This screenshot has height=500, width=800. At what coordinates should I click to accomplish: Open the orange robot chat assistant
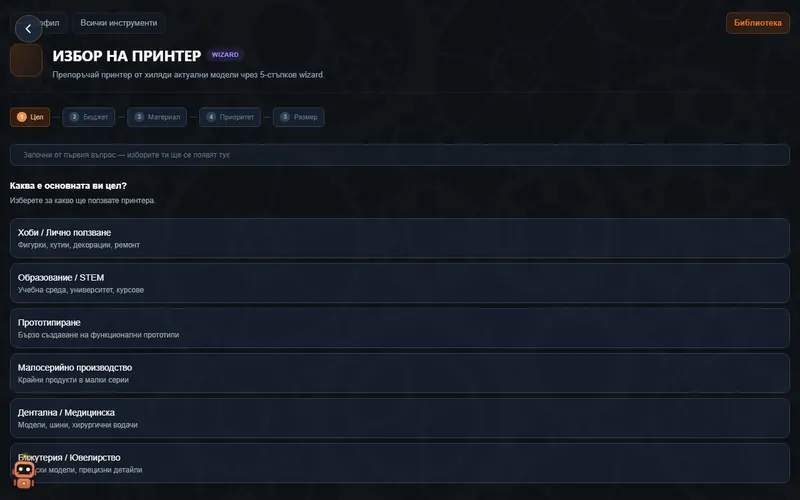(x=23, y=474)
